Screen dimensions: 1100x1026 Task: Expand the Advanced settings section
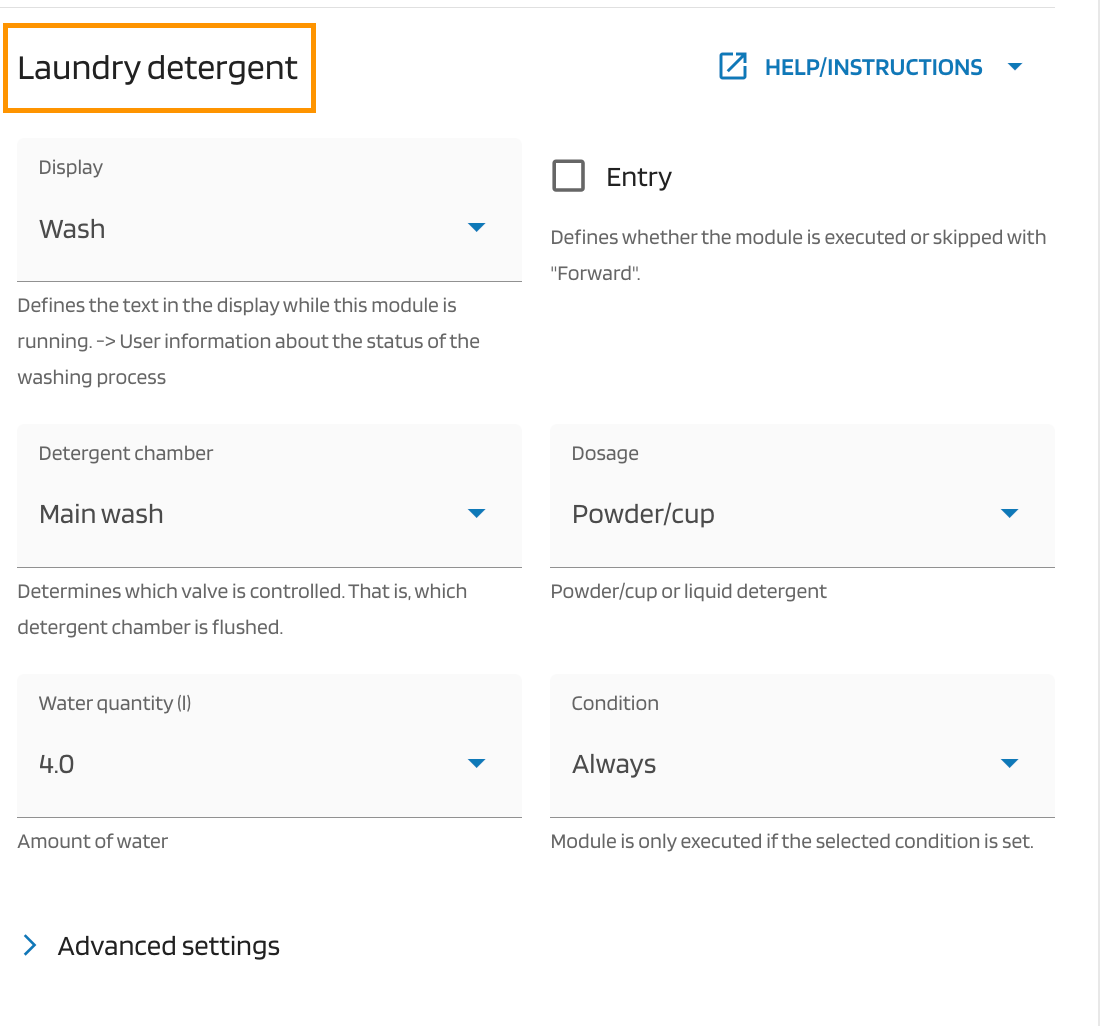pyautogui.click(x=169, y=946)
